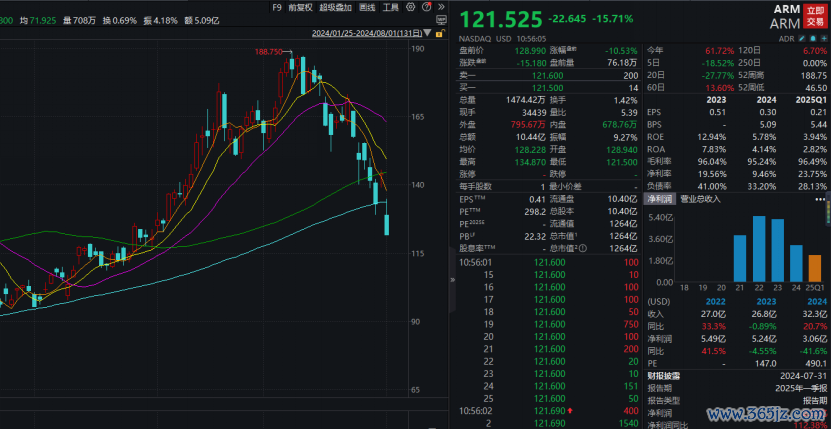Switch to the 营业总收入 tab
Viewport: 831px width, 429px height.
click(700, 199)
